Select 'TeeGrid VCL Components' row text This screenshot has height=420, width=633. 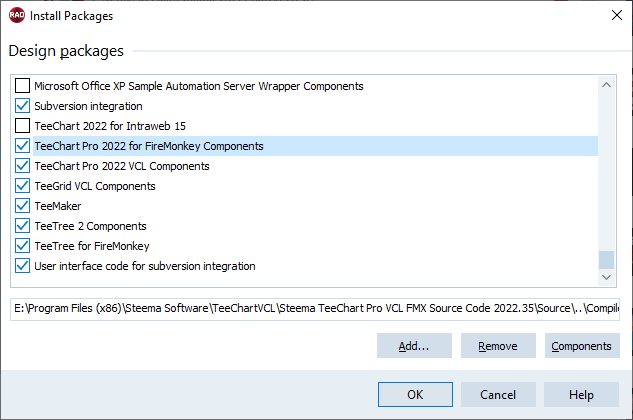95,186
